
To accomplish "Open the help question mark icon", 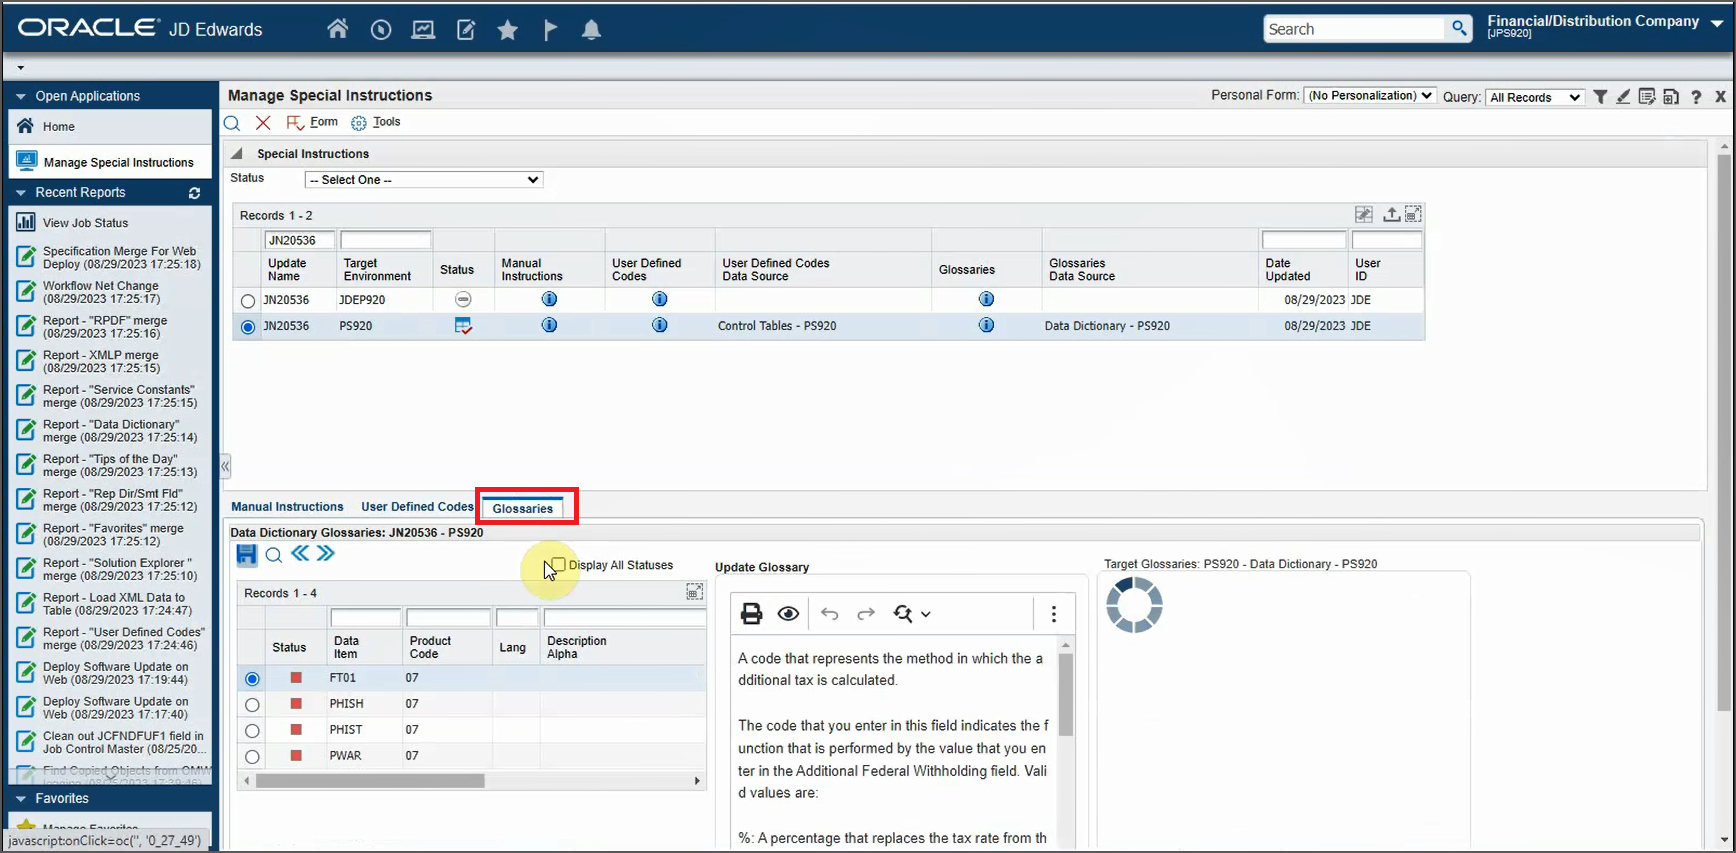I will click(1696, 97).
